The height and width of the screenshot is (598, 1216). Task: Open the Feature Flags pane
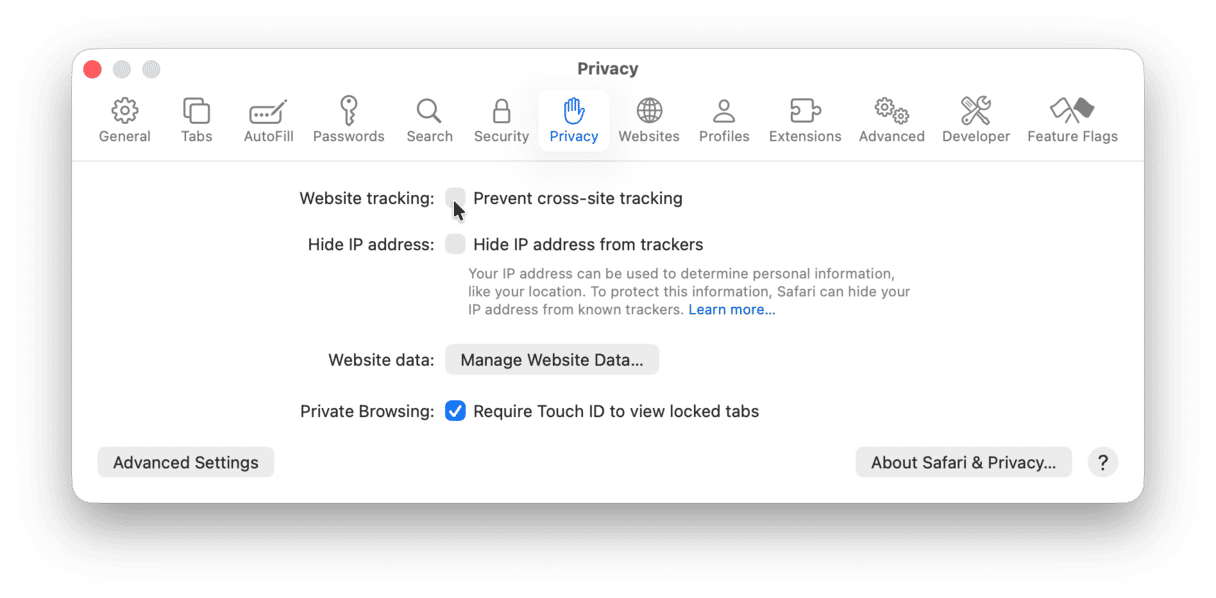1072,120
